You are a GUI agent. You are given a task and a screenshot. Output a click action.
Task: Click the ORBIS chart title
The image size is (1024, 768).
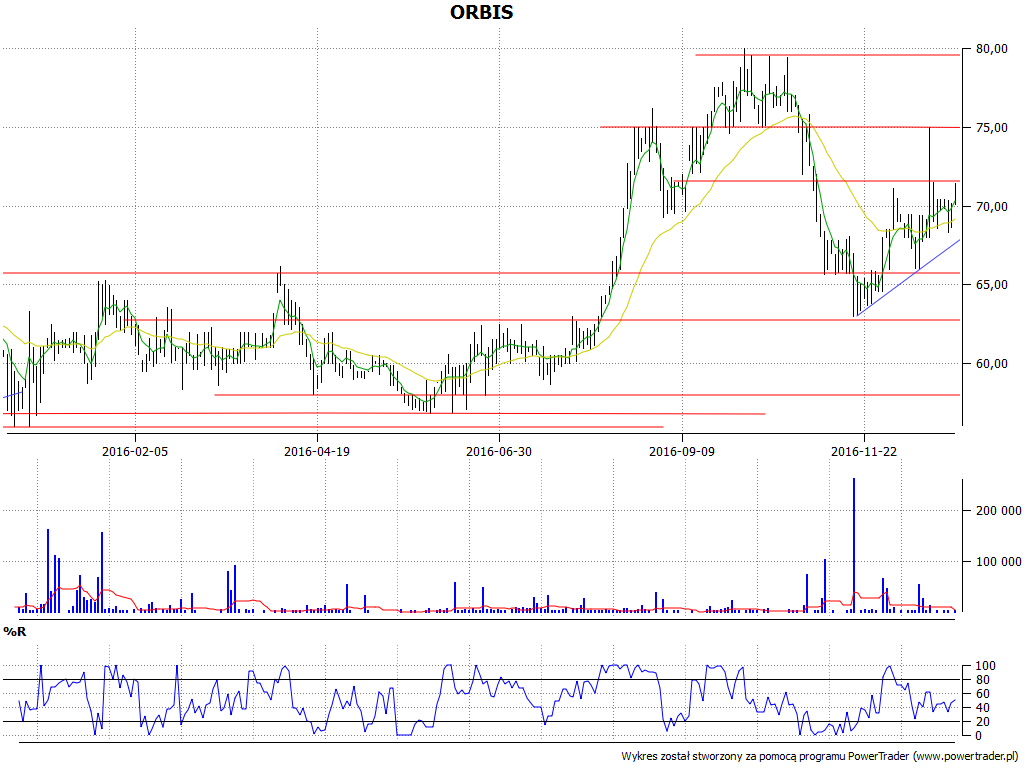[481, 12]
